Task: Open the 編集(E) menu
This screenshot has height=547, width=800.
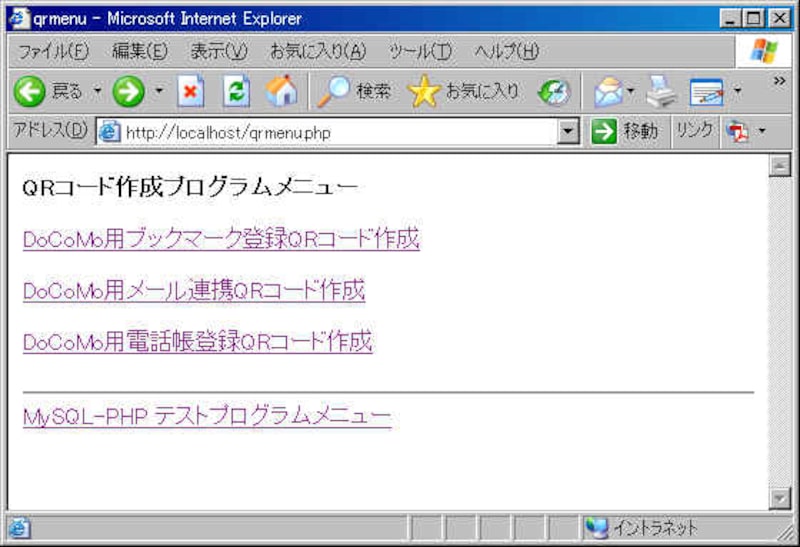Action: tap(139, 51)
